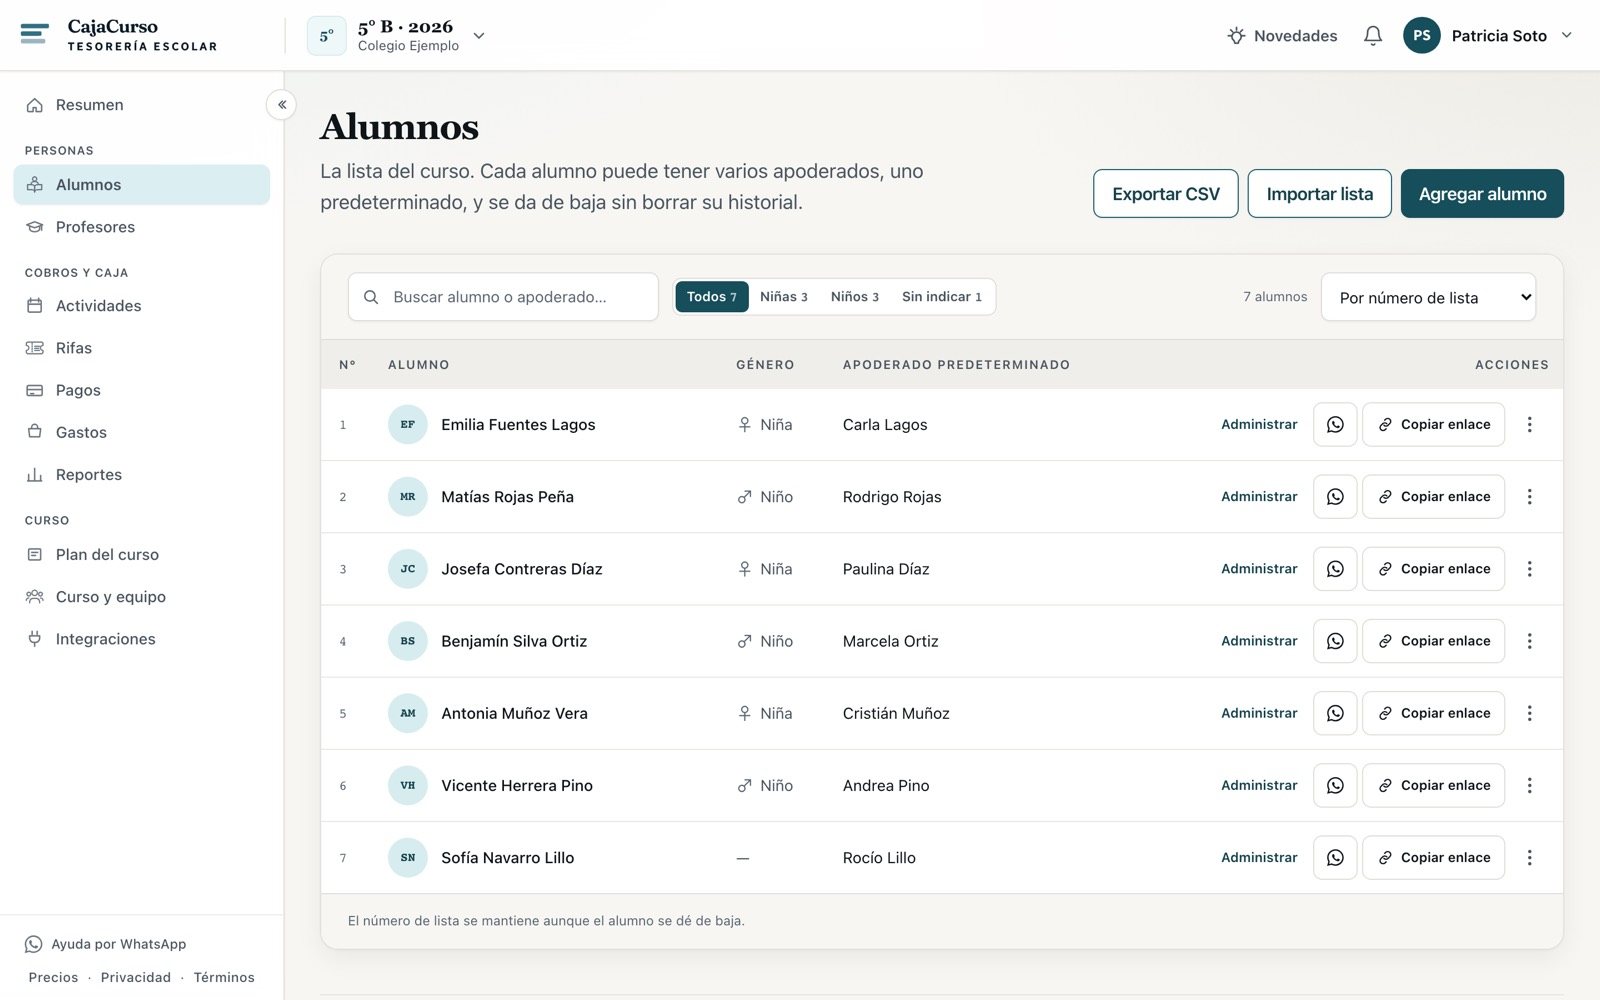Image resolution: width=1600 pixels, height=1000 pixels.
Task: Click Importar lista button
Action: tap(1320, 194)
